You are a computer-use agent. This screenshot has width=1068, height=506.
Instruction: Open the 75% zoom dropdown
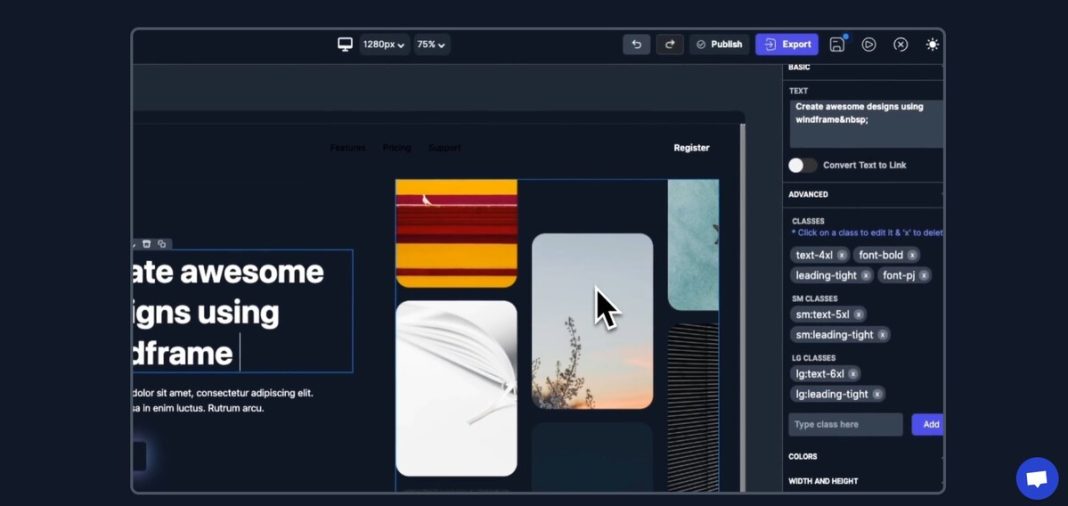pos(432,44)
